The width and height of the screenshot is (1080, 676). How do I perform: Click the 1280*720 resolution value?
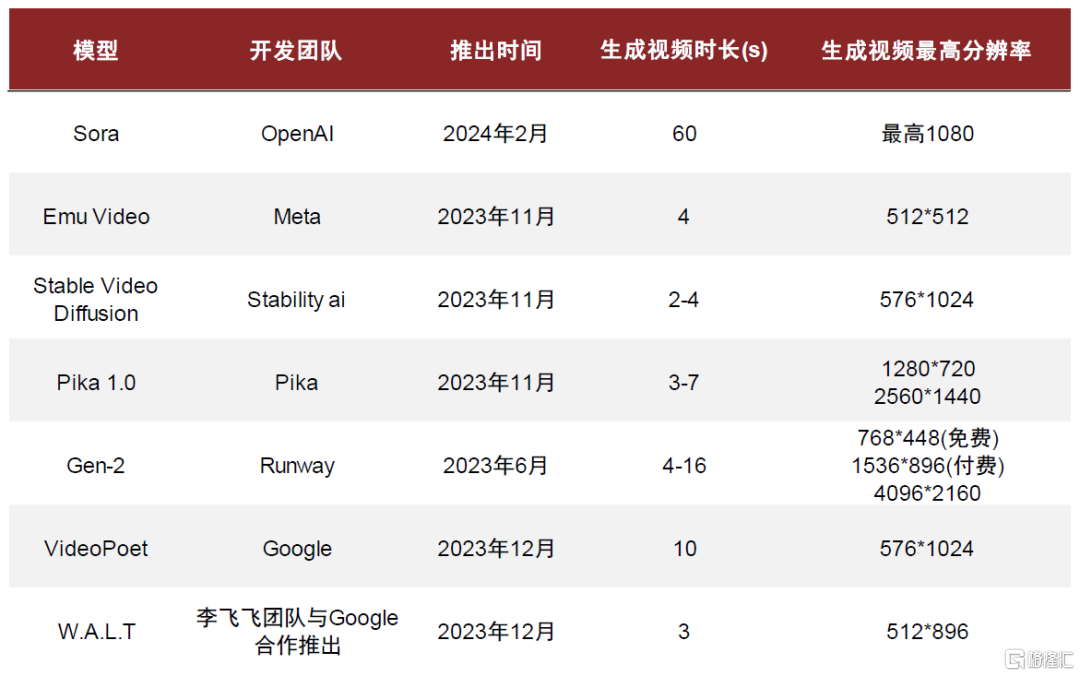[928, 369]
